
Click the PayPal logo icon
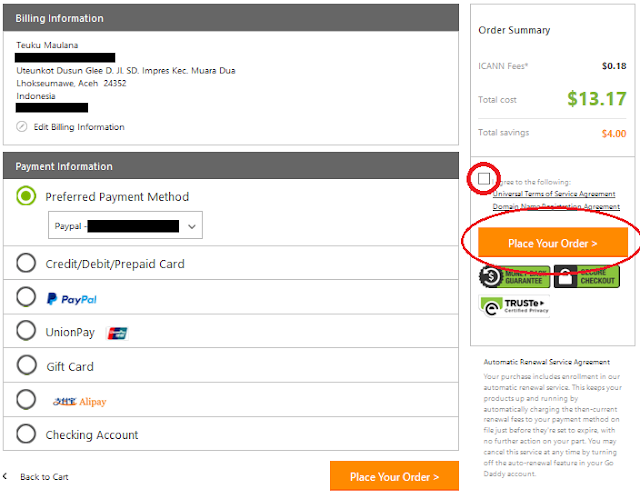coord(71,298)
